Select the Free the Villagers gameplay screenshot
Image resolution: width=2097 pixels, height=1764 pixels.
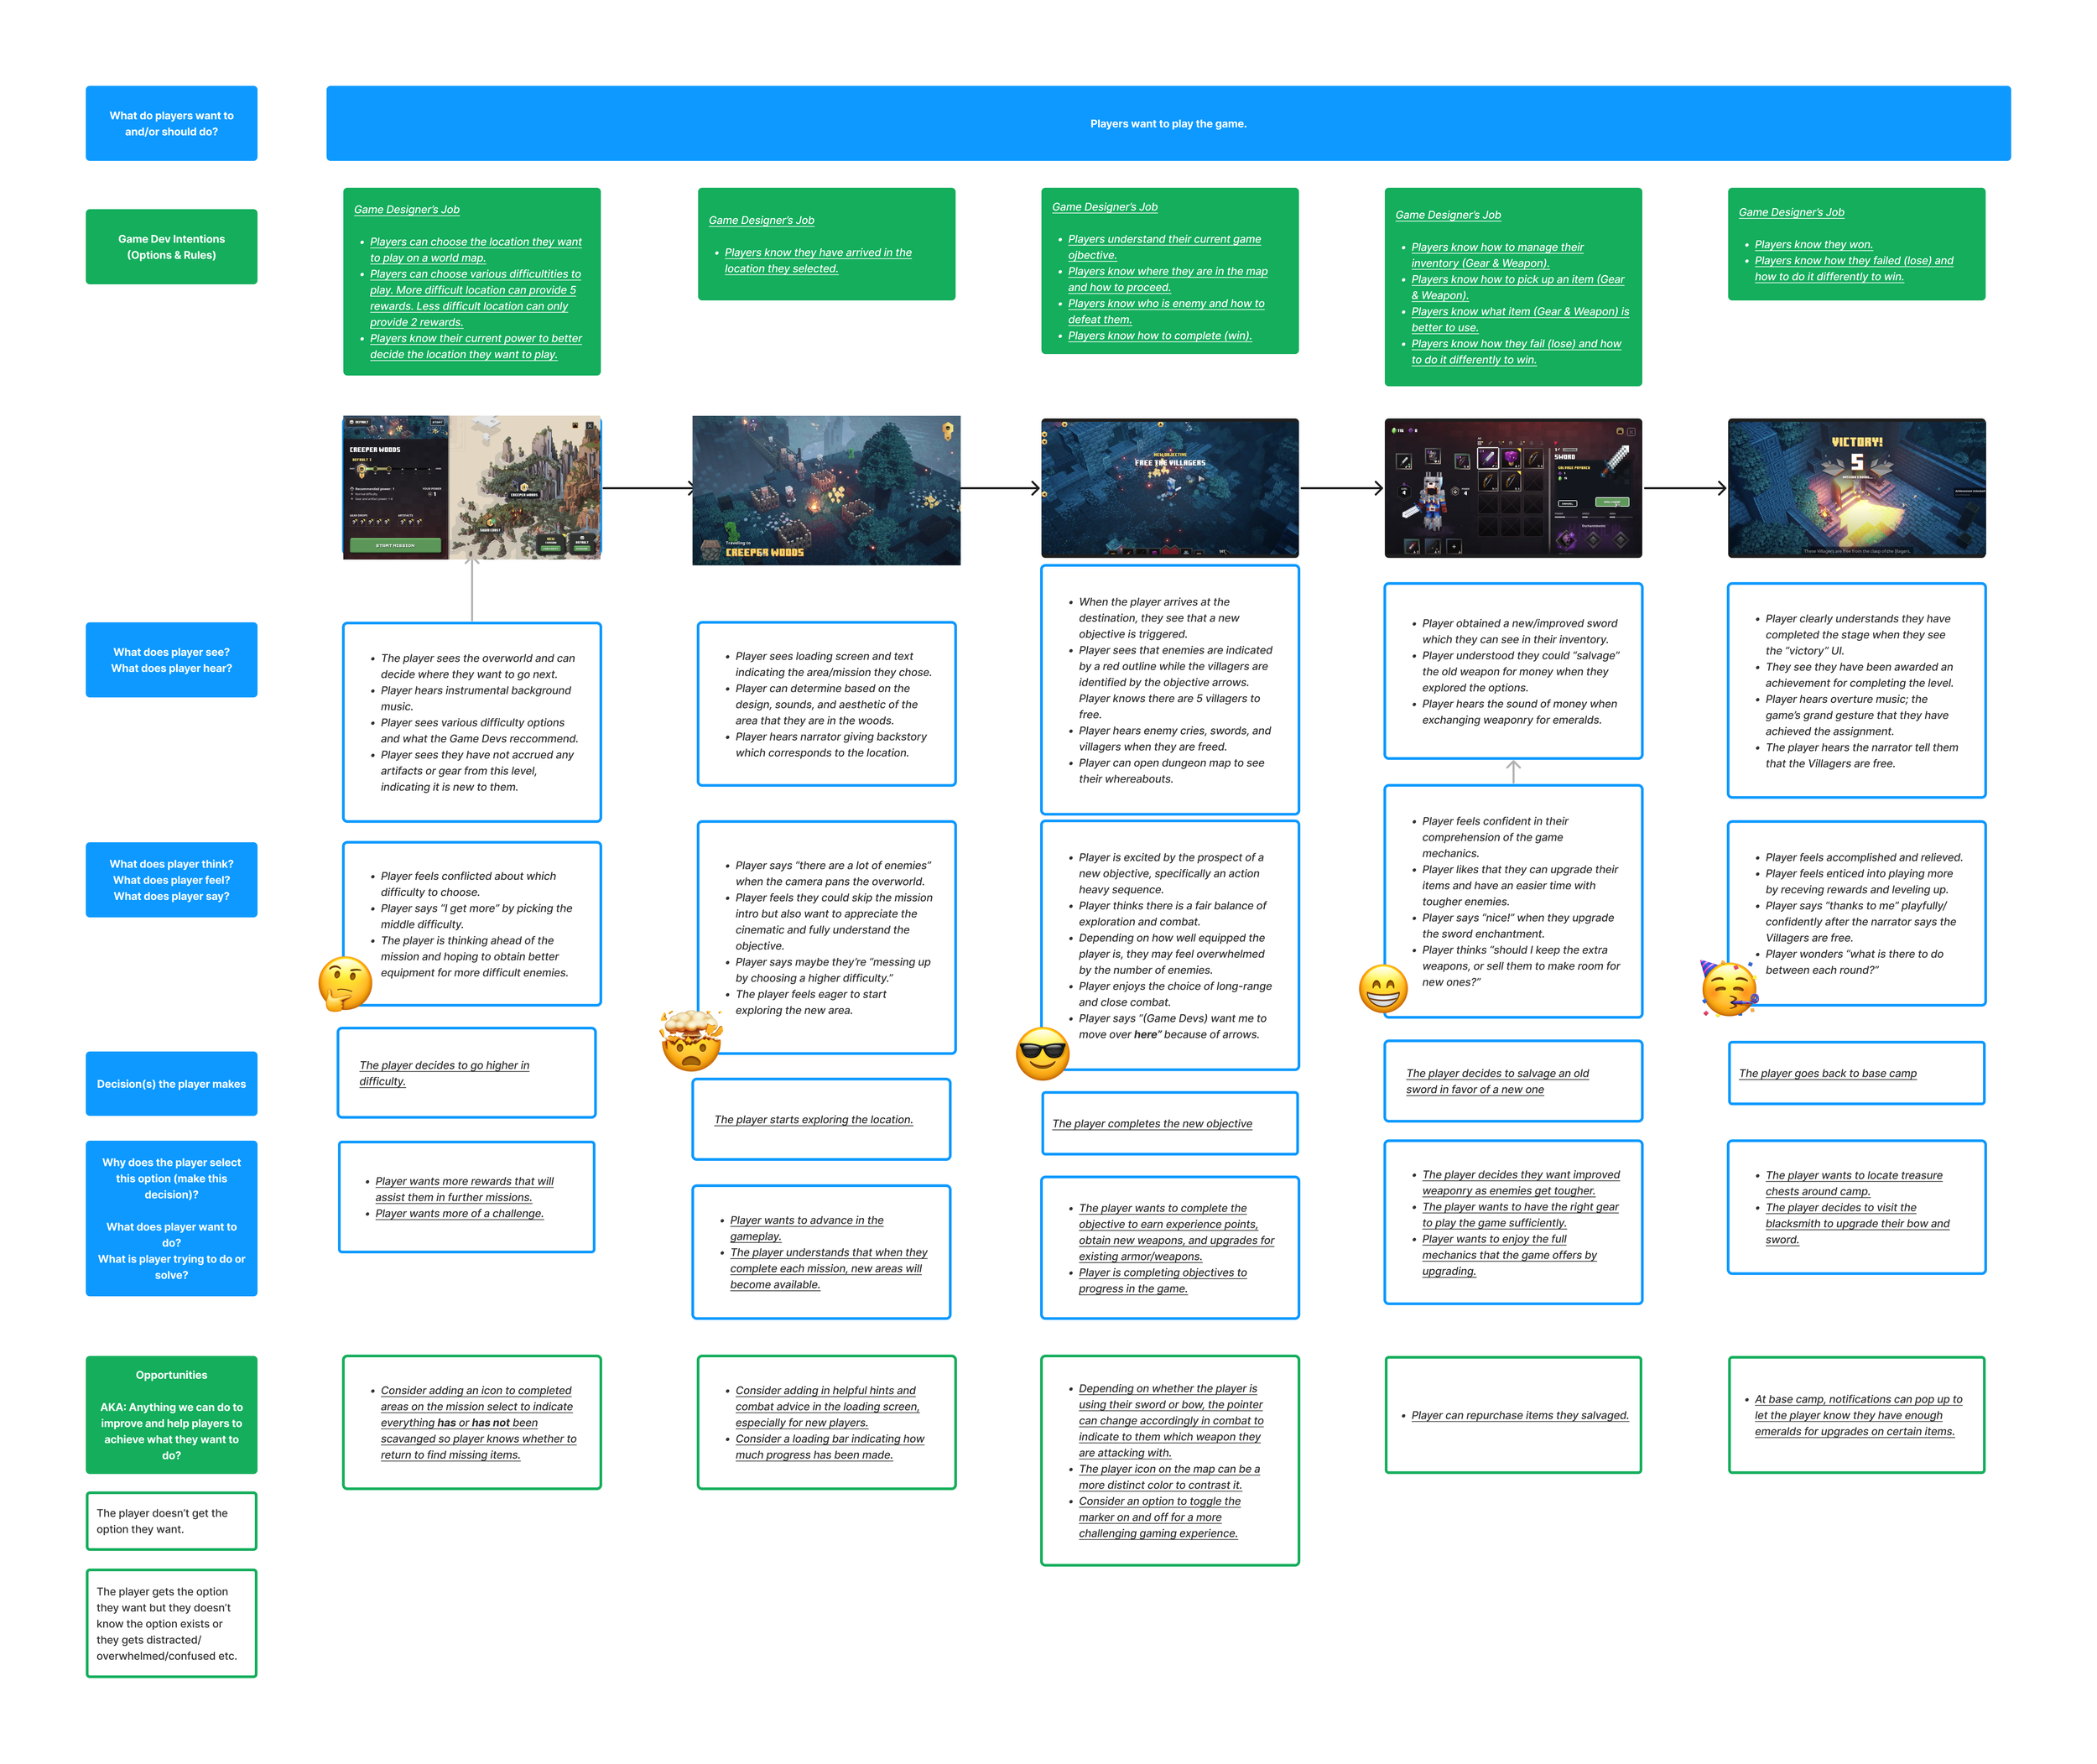click(x=1169, y=488)
